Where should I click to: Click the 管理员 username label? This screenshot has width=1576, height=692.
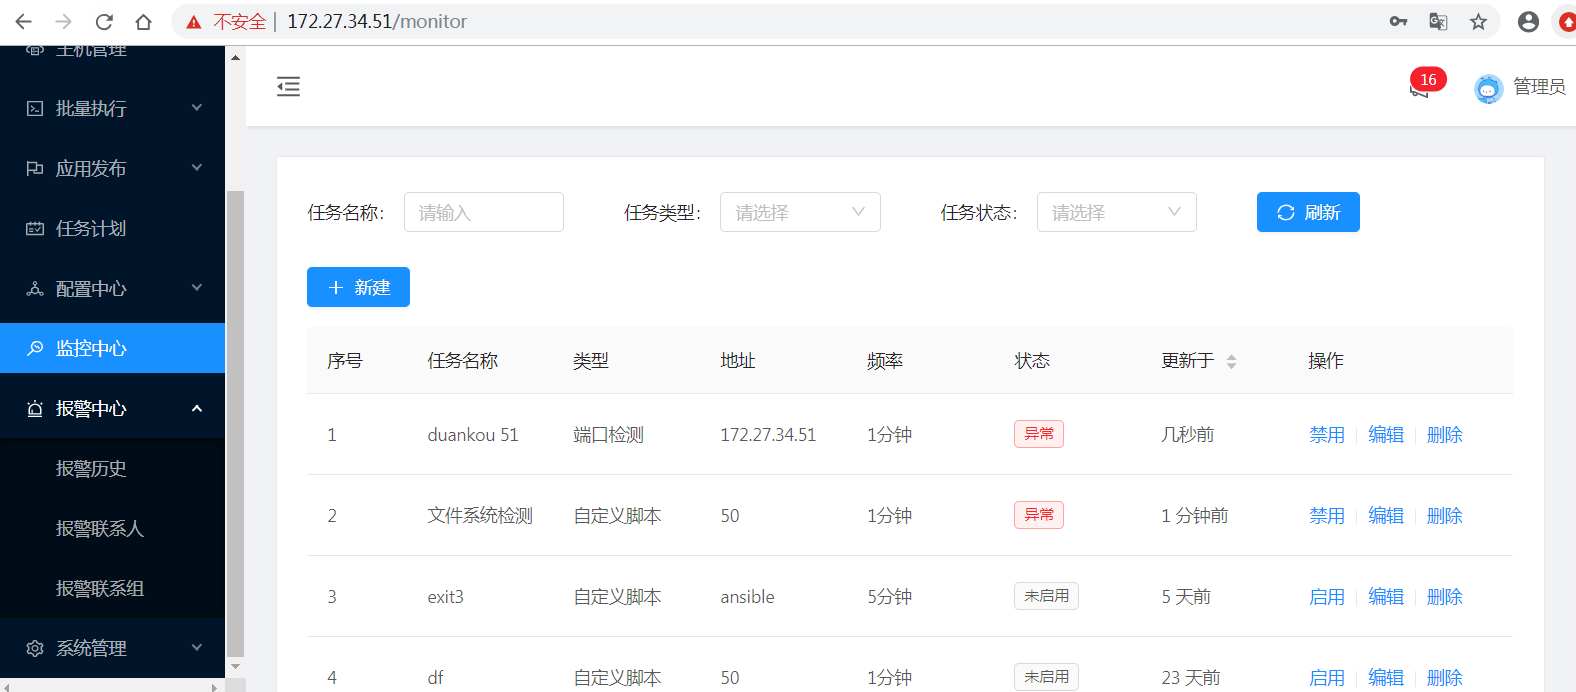click(x=1539, y=87)
